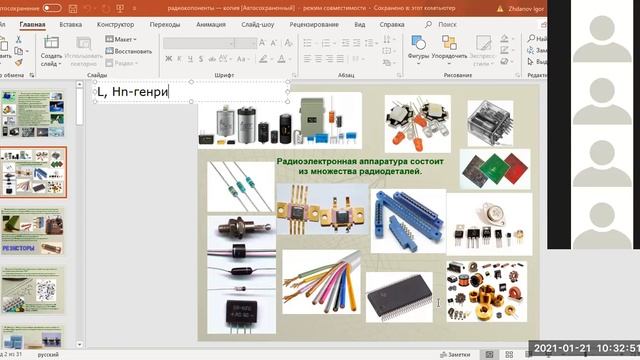
Task: Click the Zhdanov Igor account name
Action: (x=526, y=9)
